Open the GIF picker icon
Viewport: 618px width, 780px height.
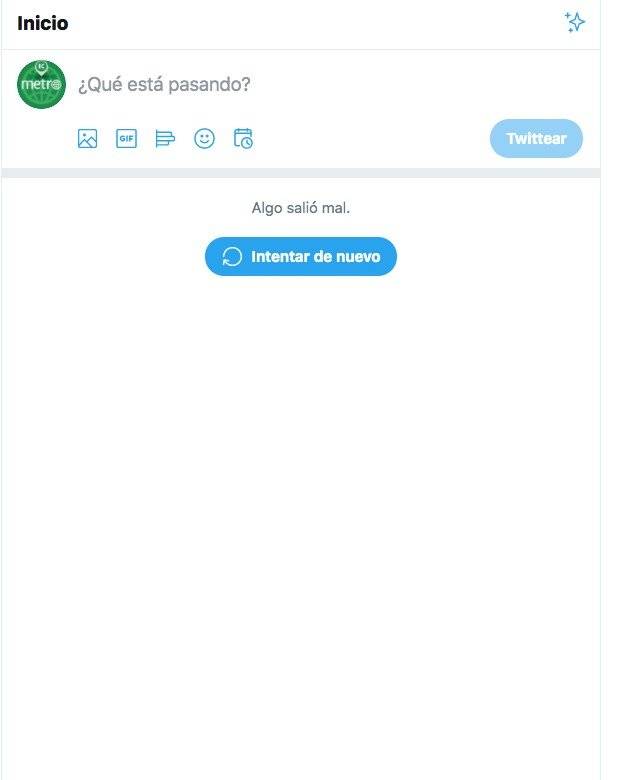[126, 138]
